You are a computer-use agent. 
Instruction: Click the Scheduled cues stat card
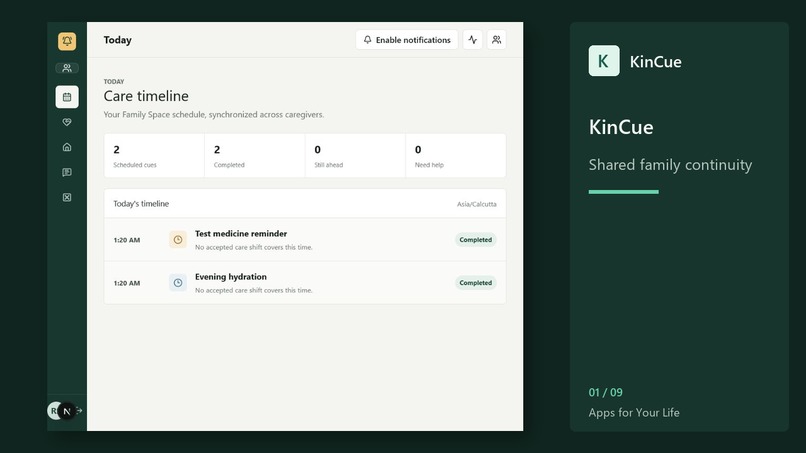click(x=154, y=156)
